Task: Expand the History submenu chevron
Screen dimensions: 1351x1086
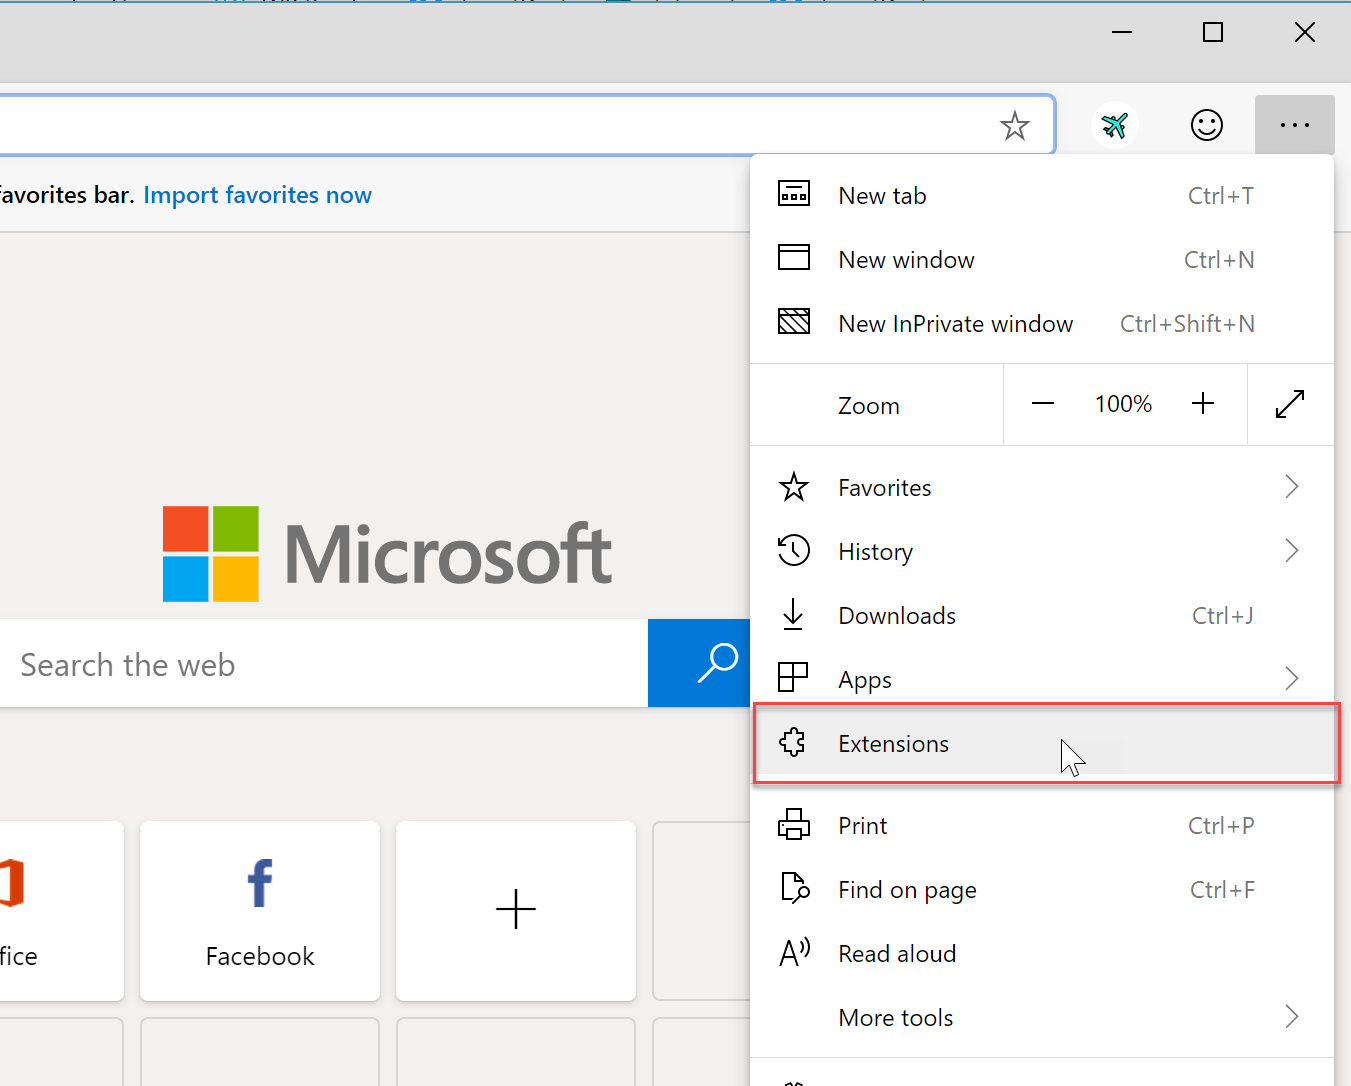Action: point(1291,551)
